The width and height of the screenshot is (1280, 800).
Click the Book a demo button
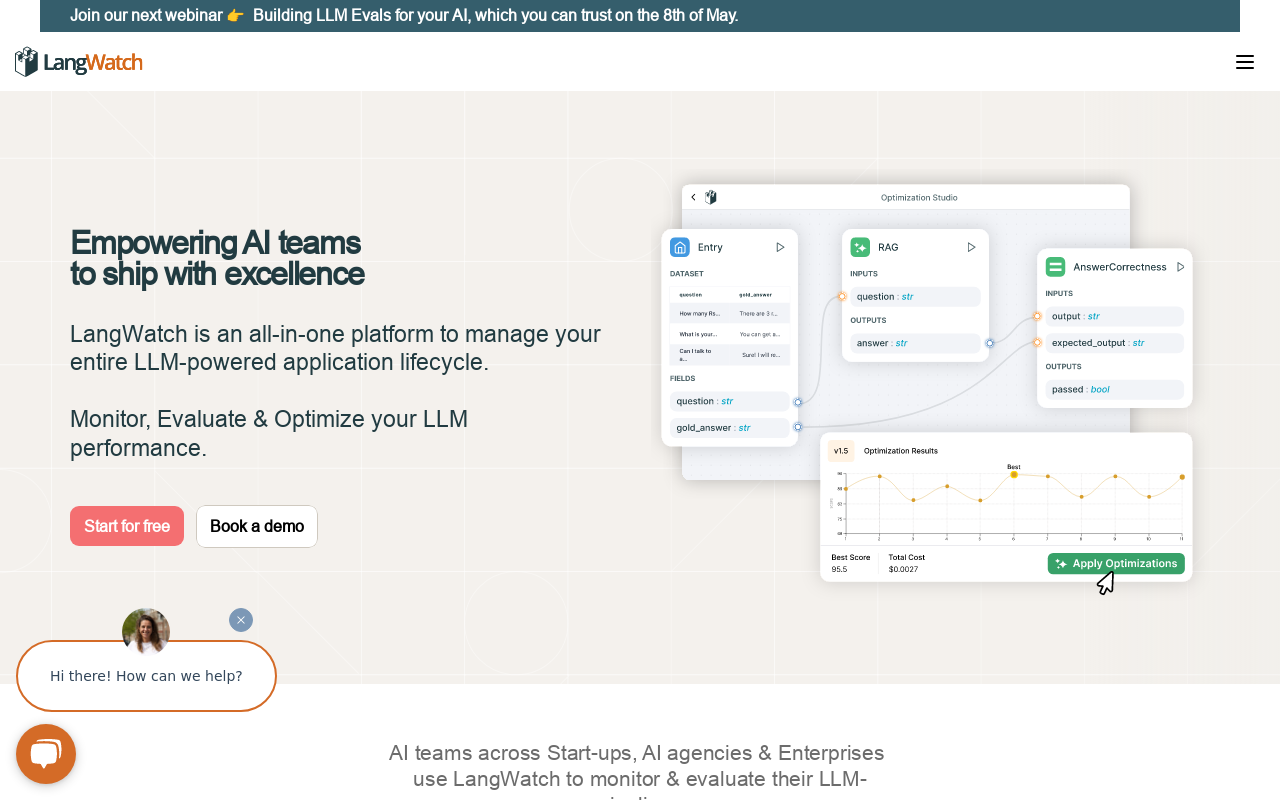[257, 526]
